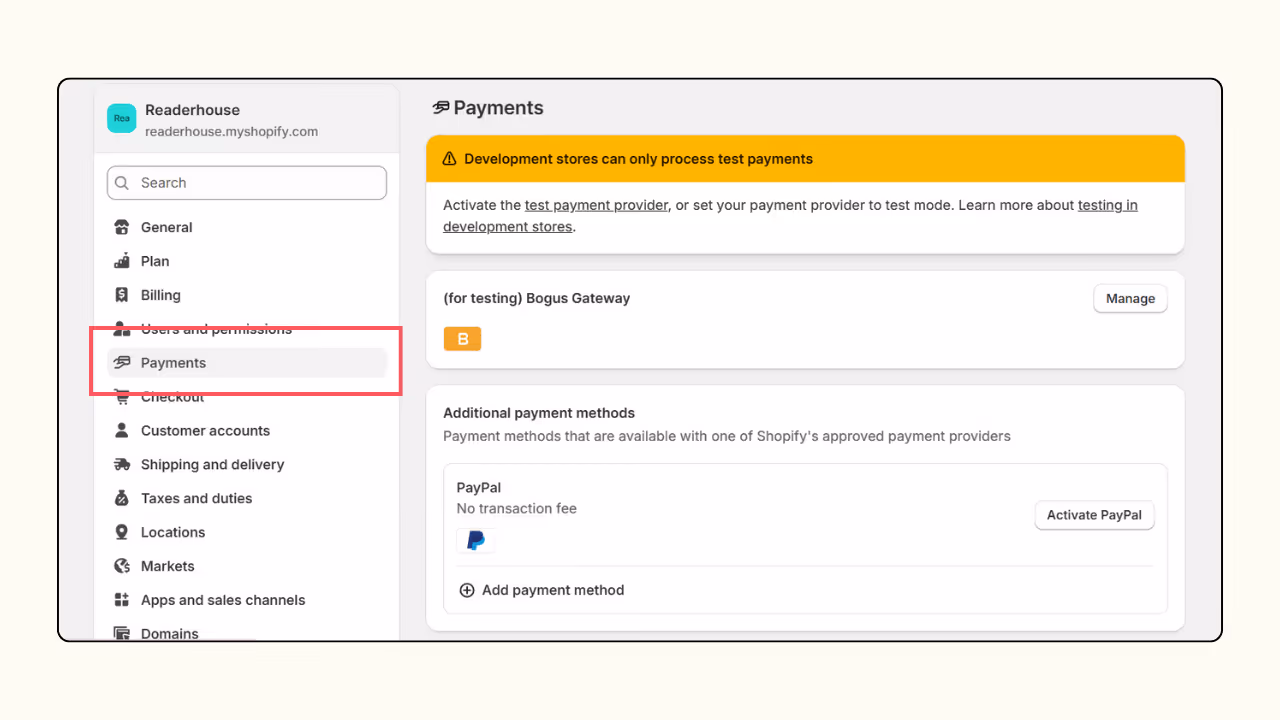Select Payments in the settings sidebar

pyautogui.click(x=247, y=363)
